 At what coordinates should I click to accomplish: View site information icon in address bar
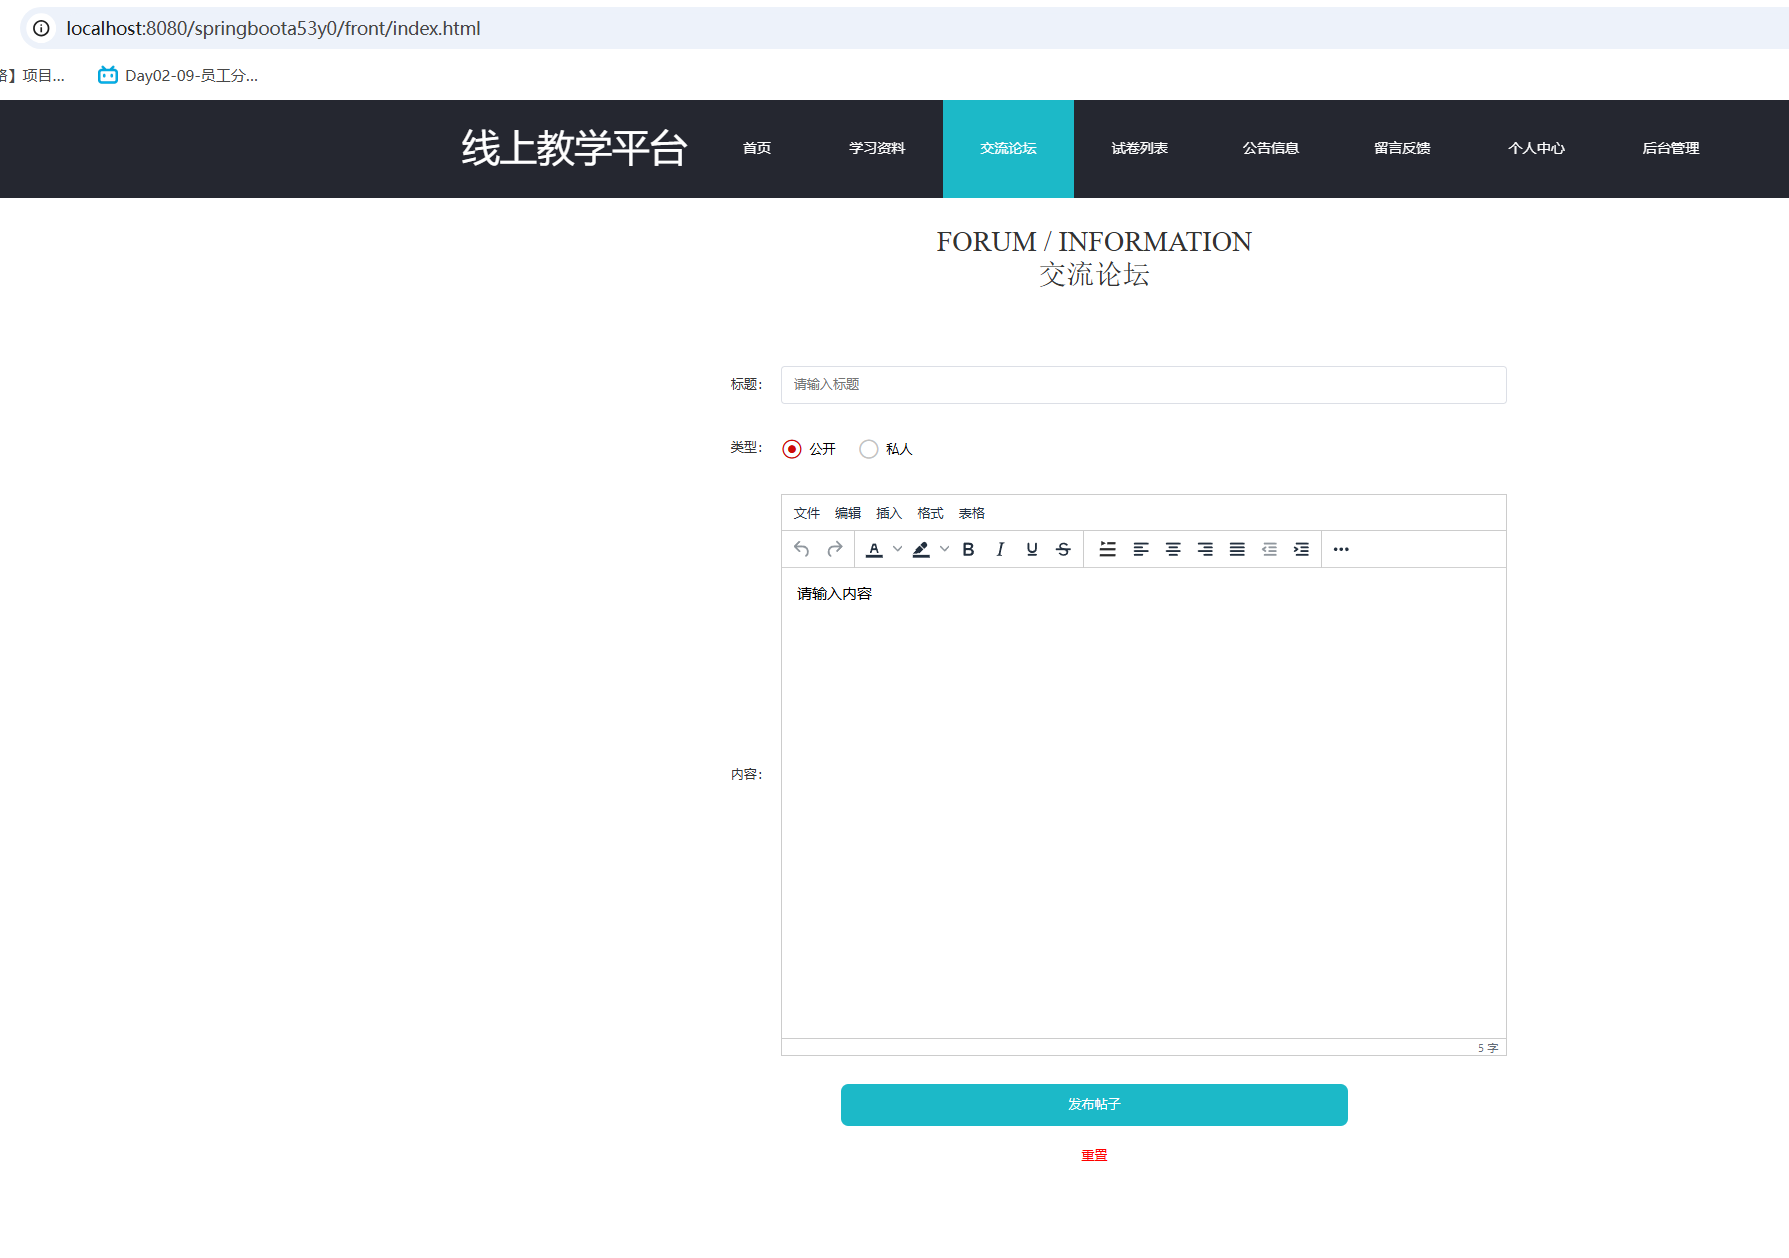41,28
